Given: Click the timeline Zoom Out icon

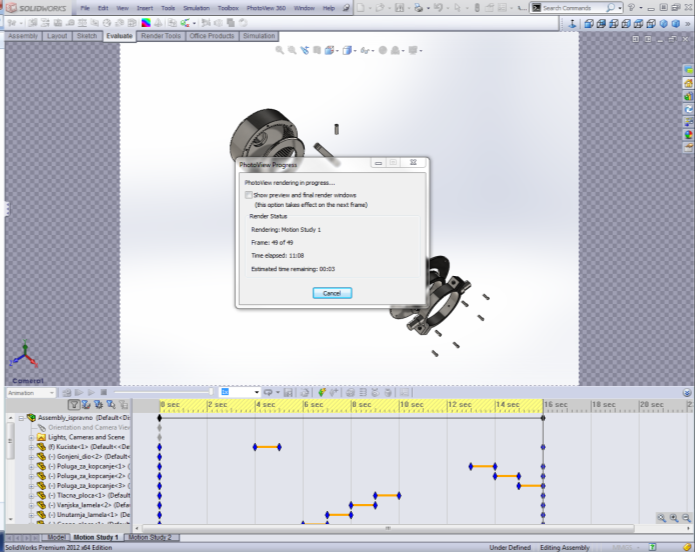Looking at the screenshot, I should coord(686,518).
